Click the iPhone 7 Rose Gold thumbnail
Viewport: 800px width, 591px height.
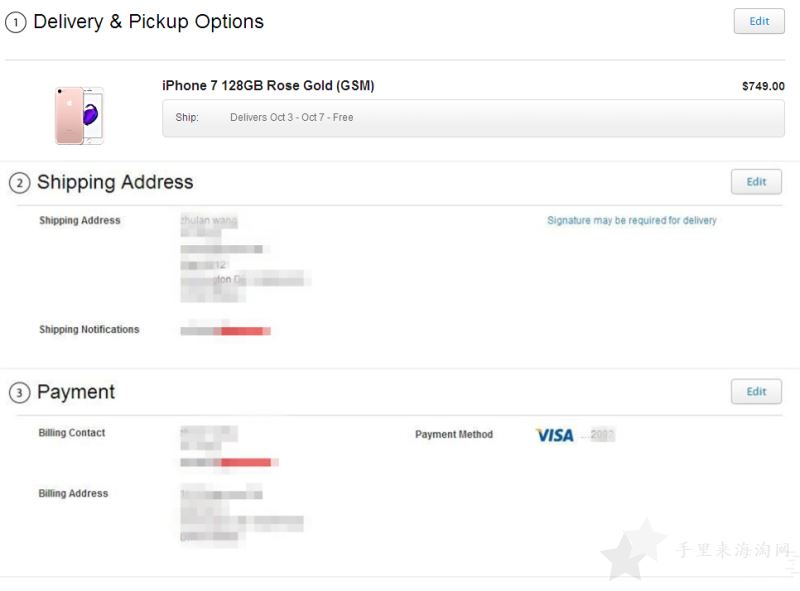pyautogui.click(x=80, y=115)
